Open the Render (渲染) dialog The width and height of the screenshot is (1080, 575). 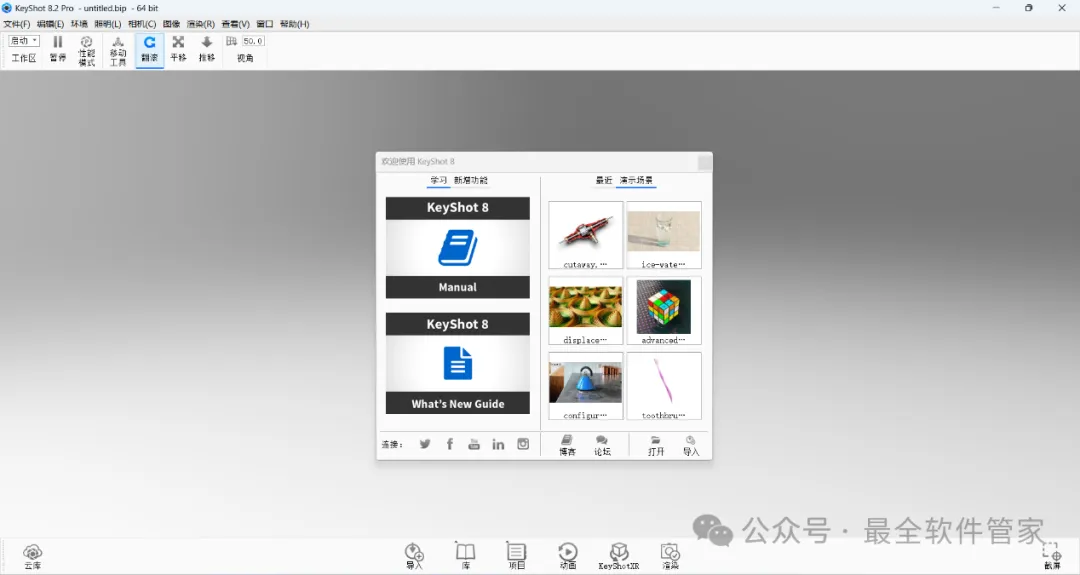click(670, 556)
